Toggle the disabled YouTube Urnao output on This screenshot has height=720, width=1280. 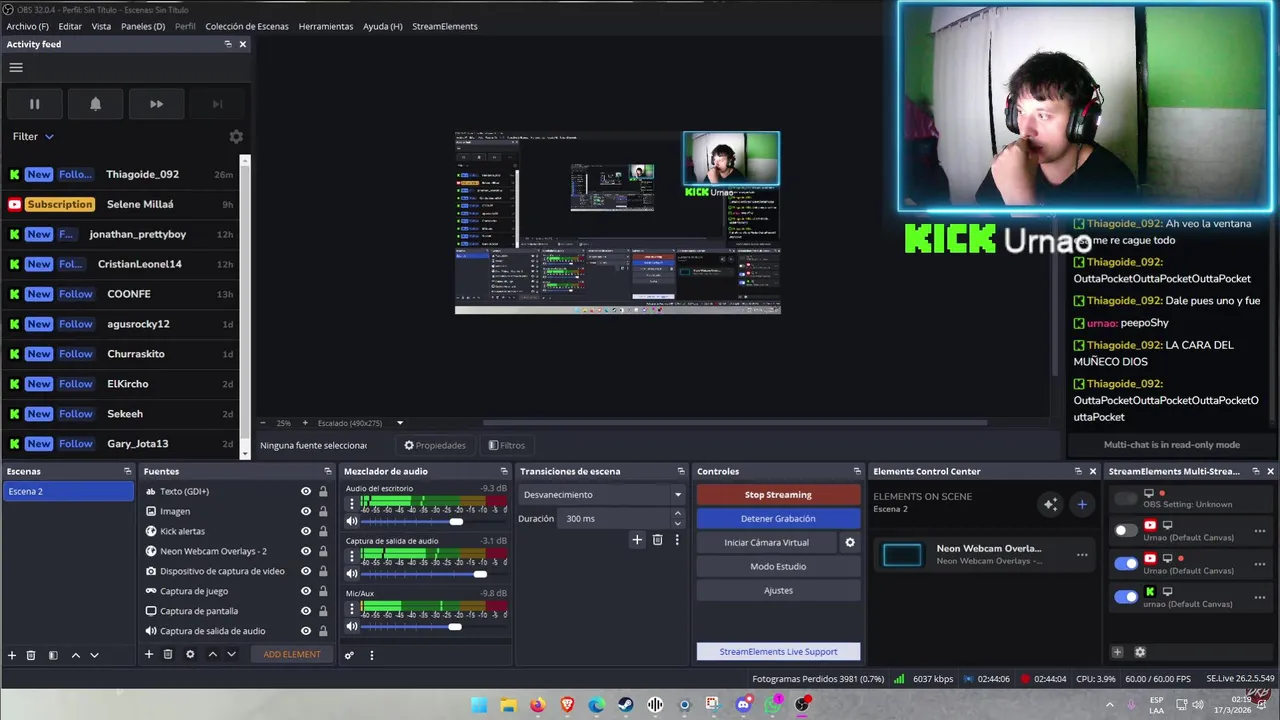point(1126,530)
